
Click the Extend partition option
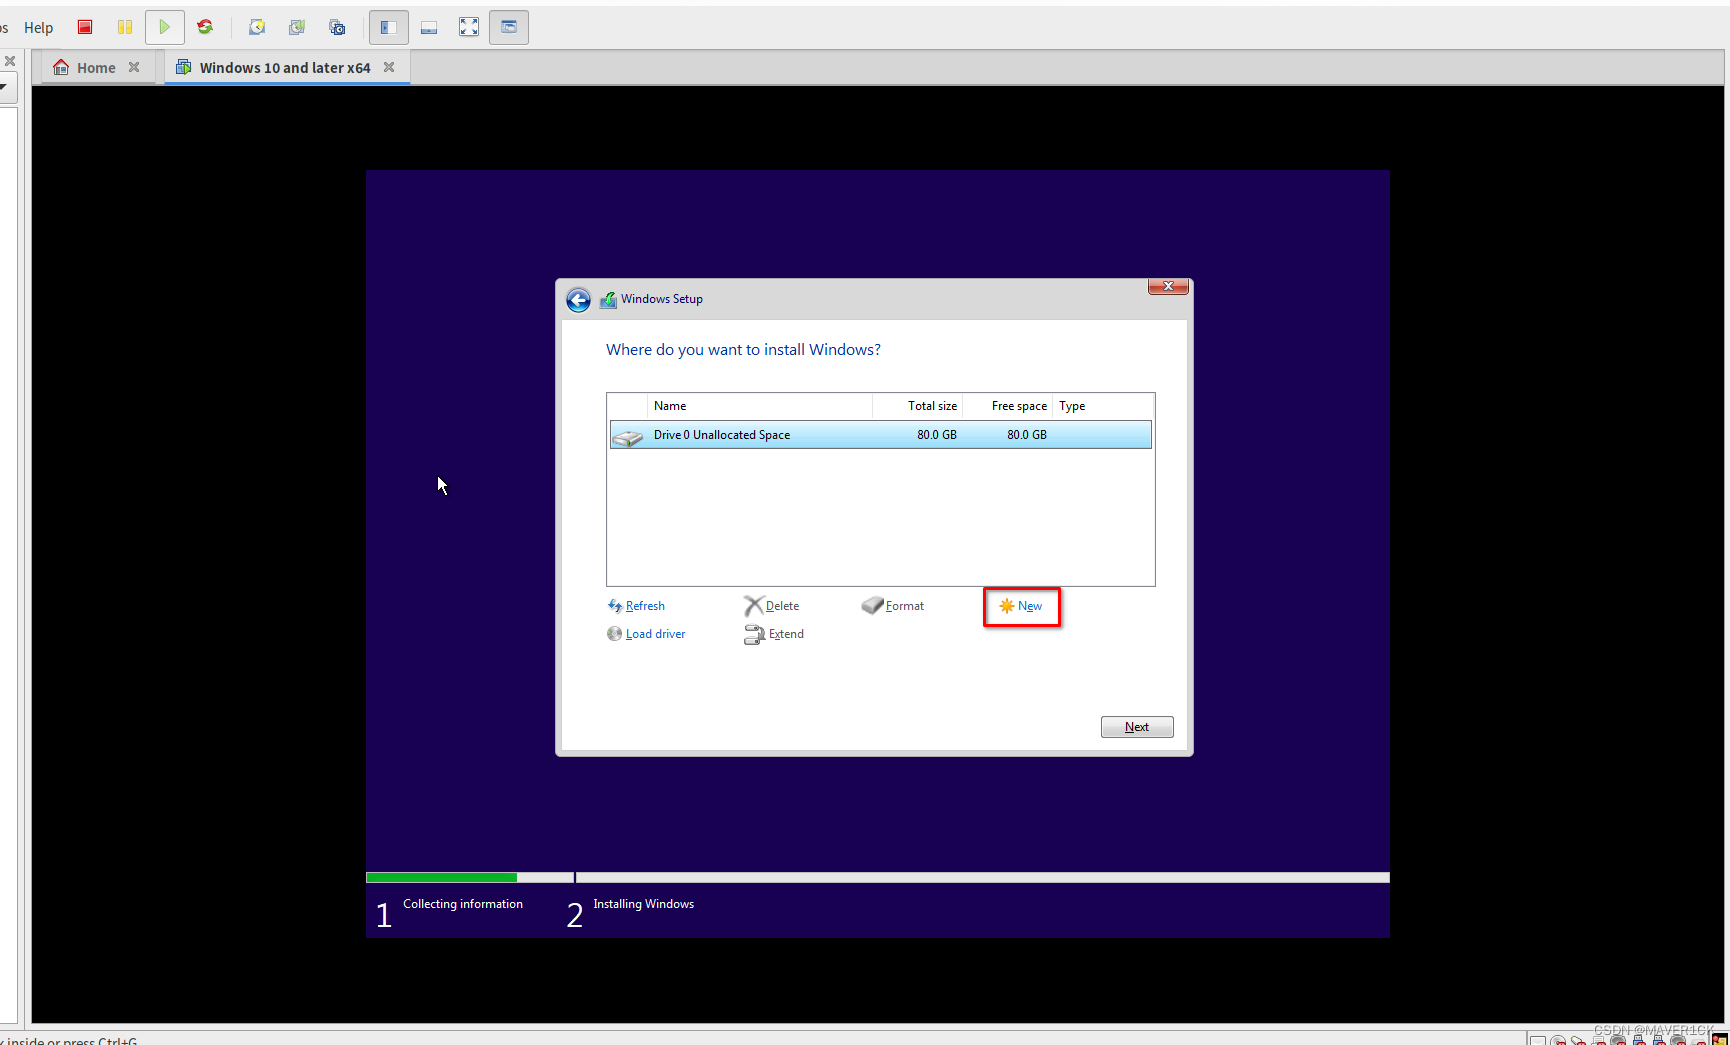click(x=786, y=634)
